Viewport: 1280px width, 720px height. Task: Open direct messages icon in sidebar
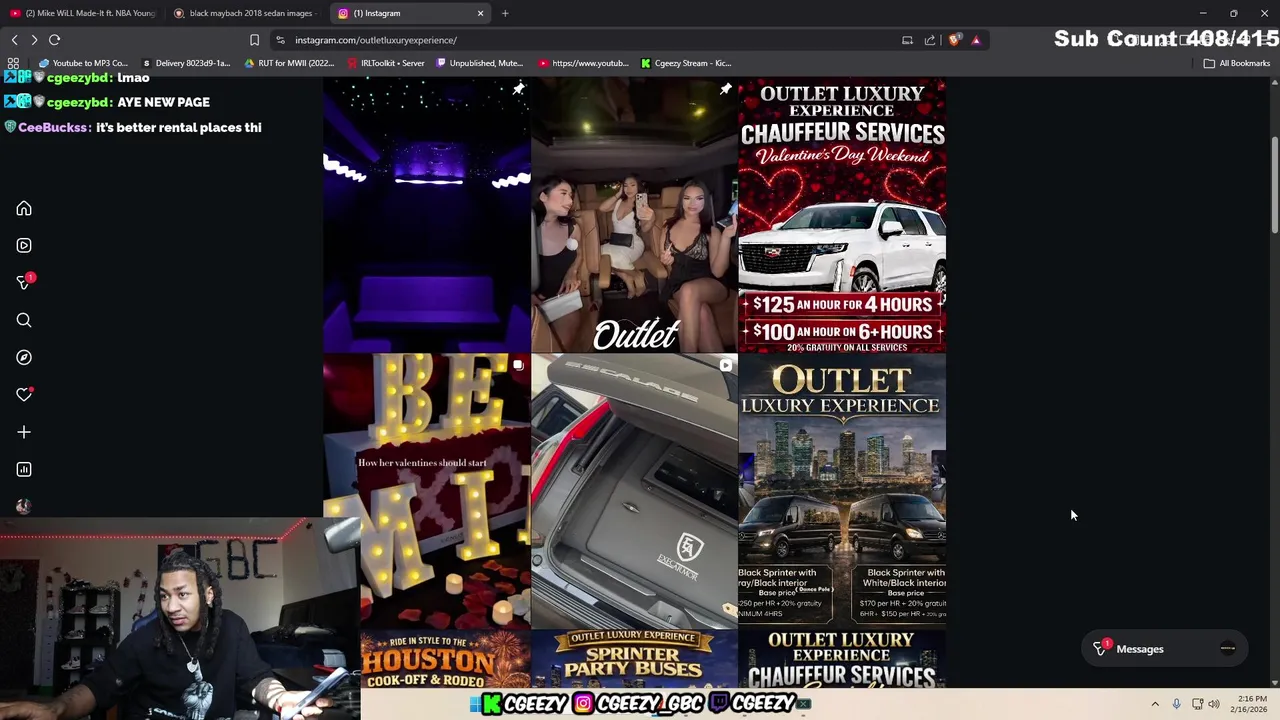24,283
